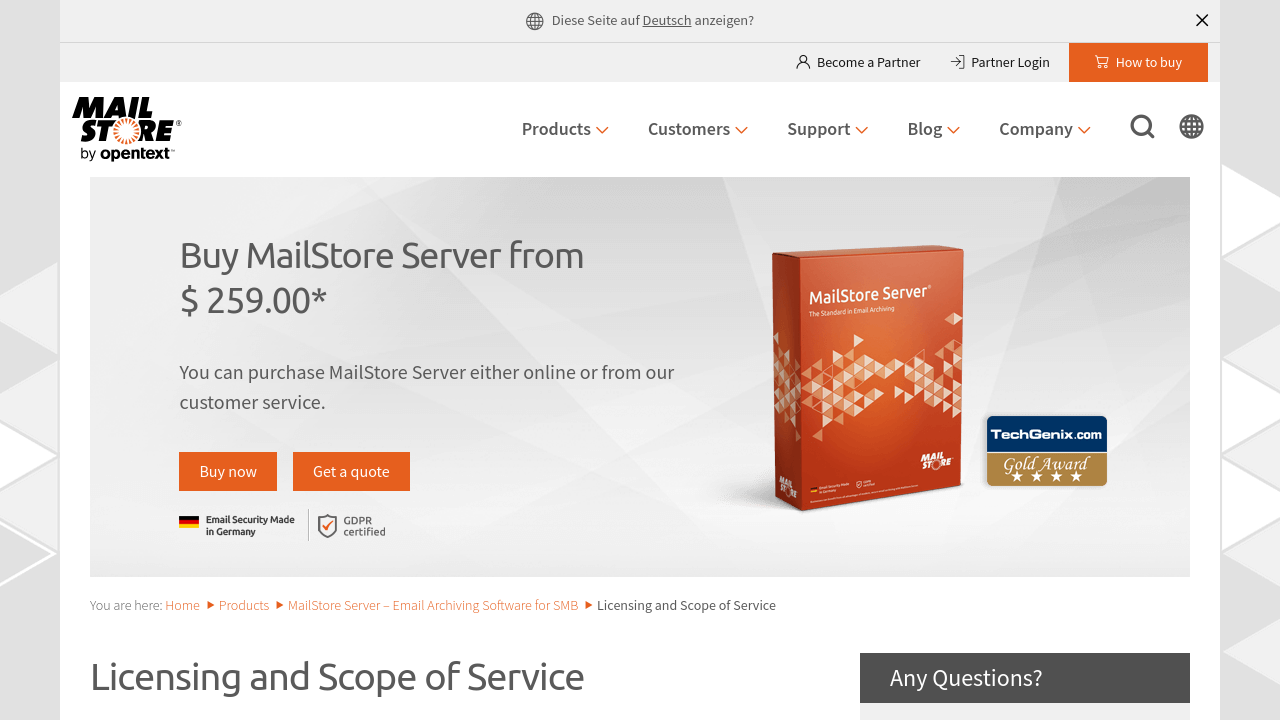Image resolution: width=1280 pixels, height=720 pixels.
Task: Click the MailStore by OpenText logo
Action: click(126, 129)
